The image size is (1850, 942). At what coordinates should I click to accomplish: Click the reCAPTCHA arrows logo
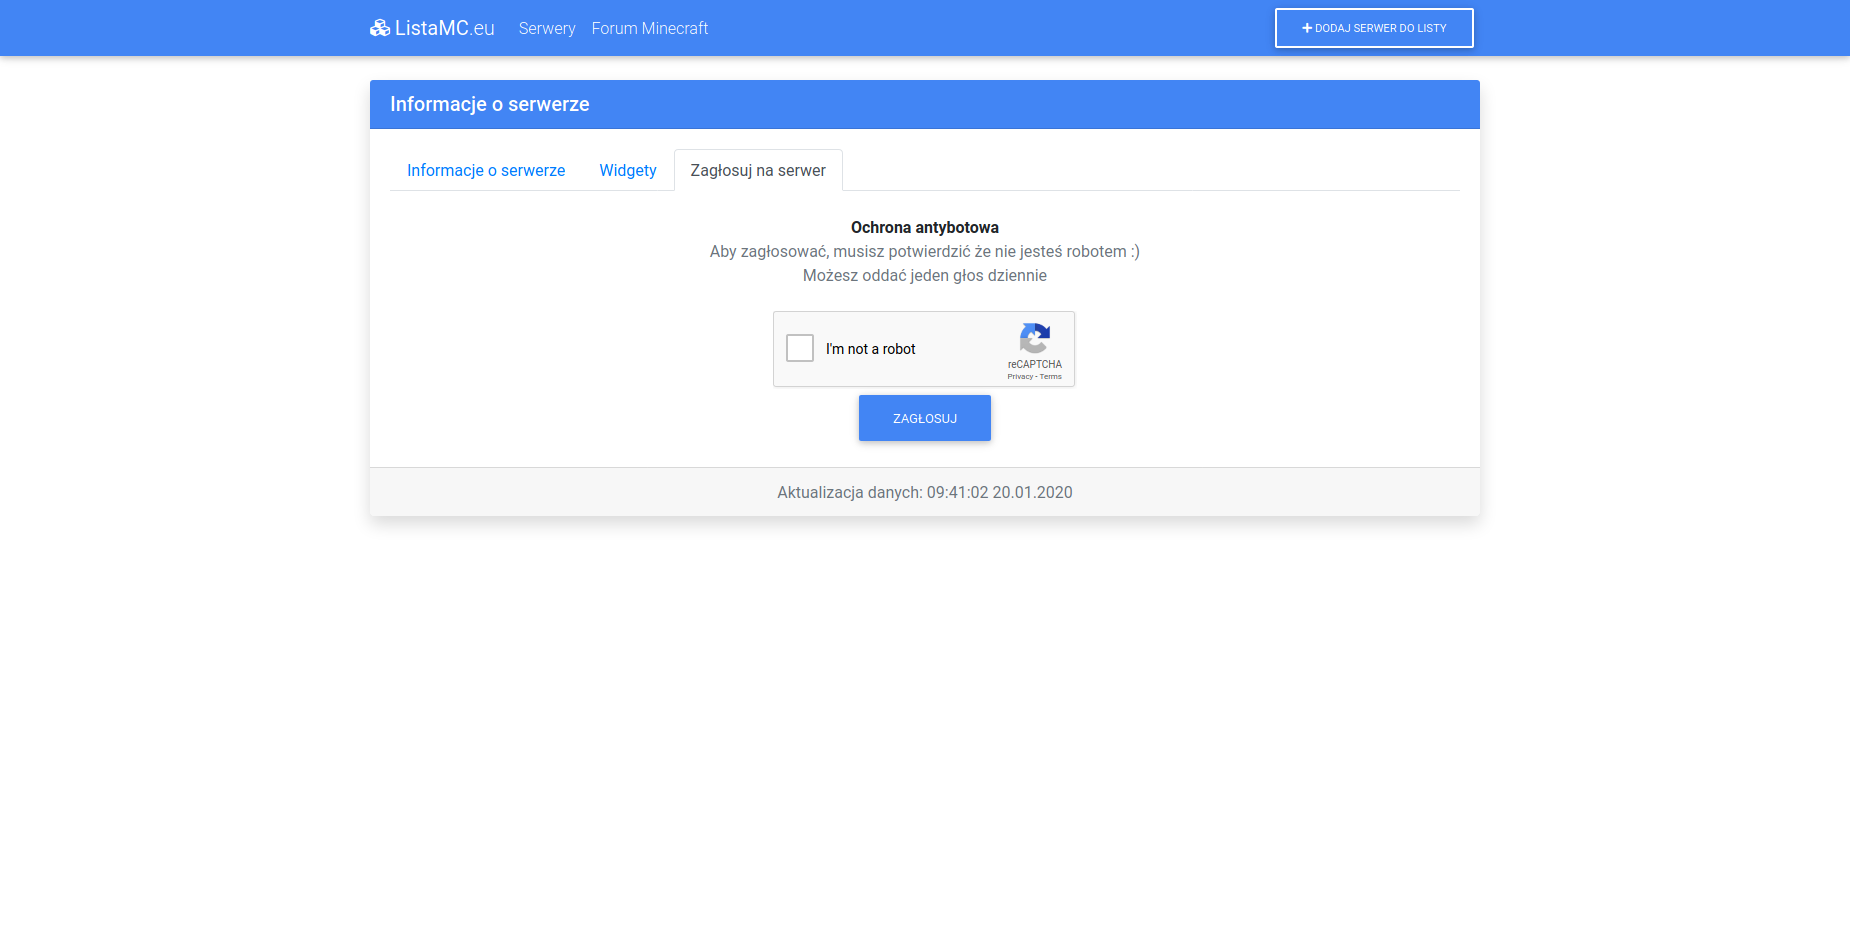point(1034,338)
